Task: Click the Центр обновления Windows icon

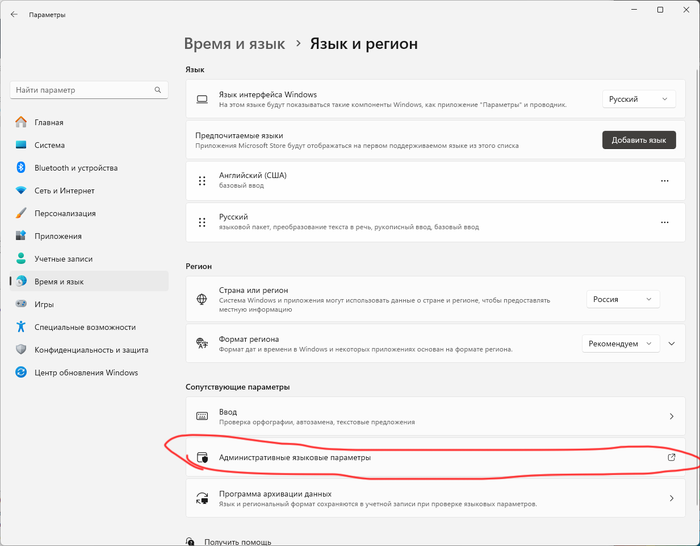Action: [x=21, y=372]
